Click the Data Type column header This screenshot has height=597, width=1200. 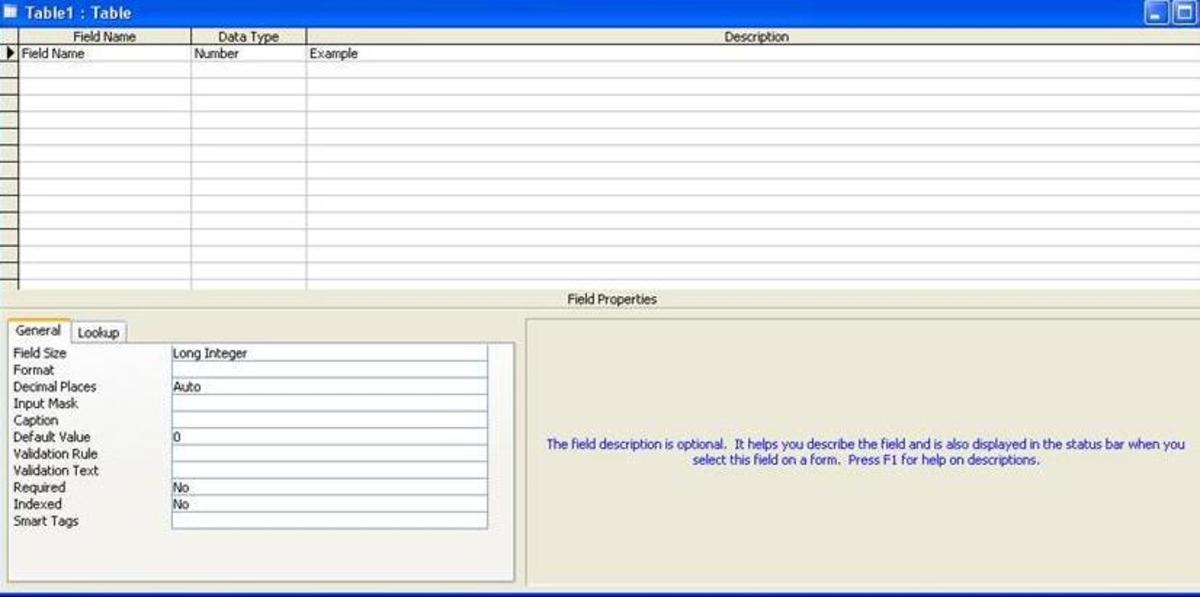click(x=248, y=37)
